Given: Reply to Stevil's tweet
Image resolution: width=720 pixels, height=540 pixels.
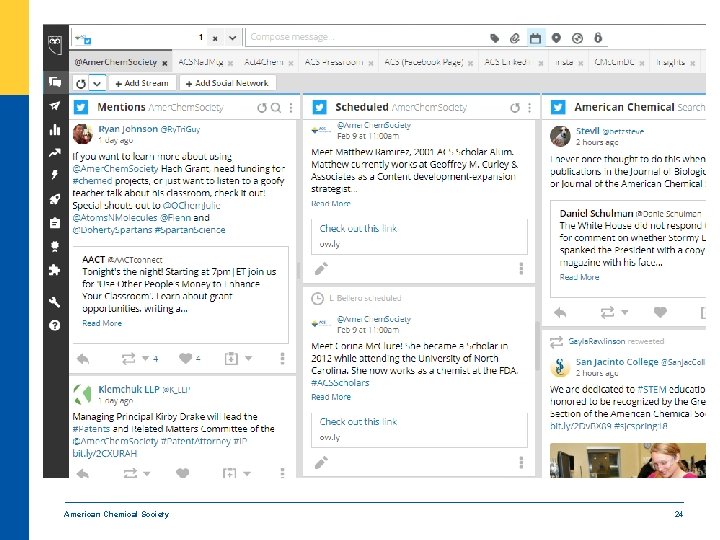Looking at the screenshot, I should (560, 313).
